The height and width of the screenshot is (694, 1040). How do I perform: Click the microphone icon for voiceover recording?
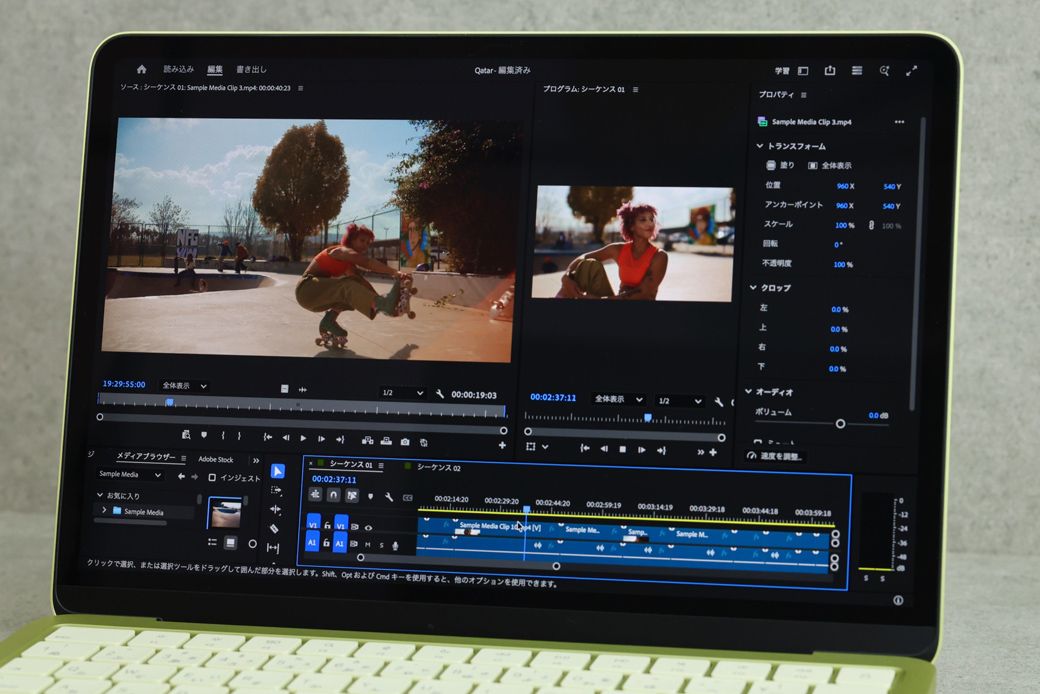pyautogui.click(x=394, y=545)
